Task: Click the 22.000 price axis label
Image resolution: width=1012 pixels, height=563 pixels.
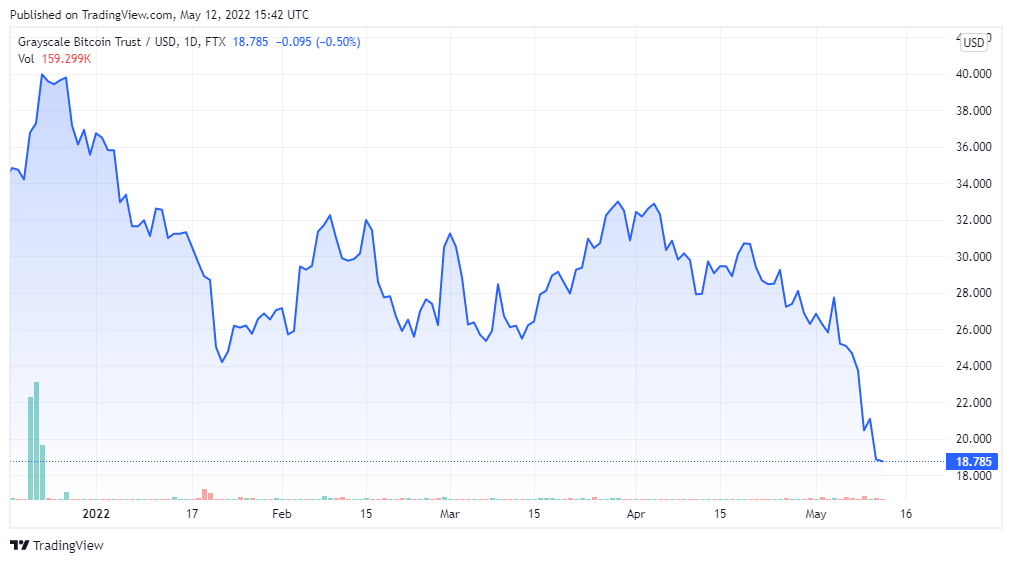Action: click(x=973, y=402)
